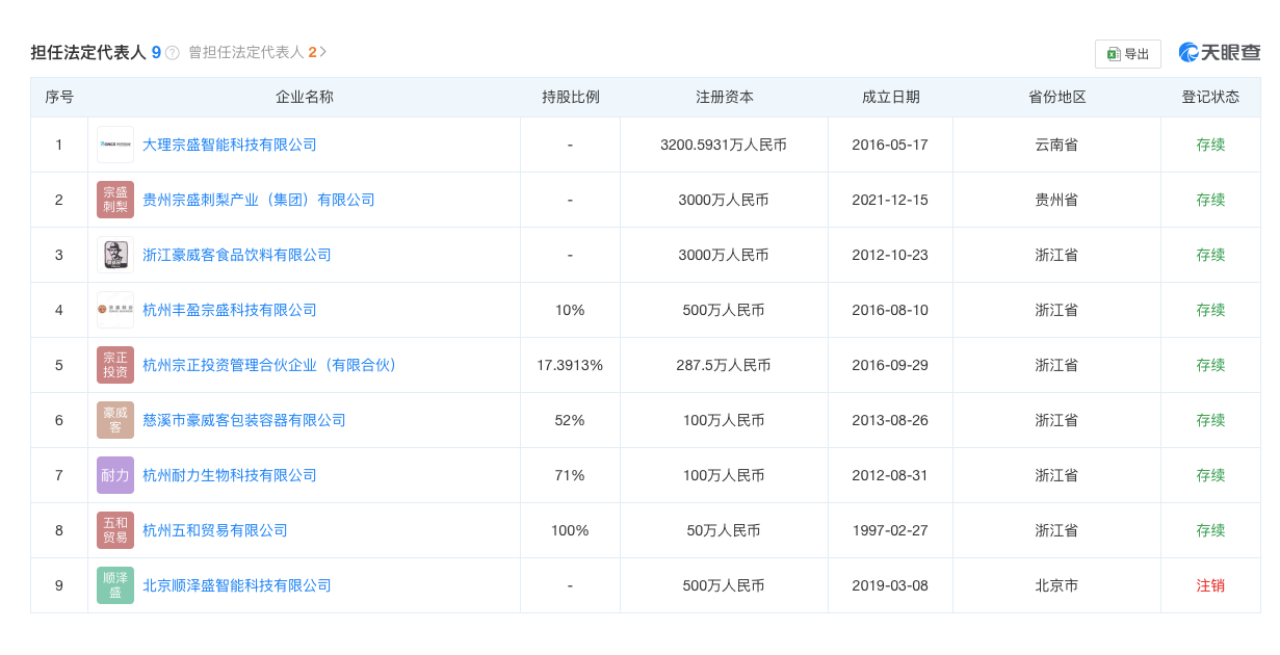The image size is (1280, 655).
Task: Click the green 顺泽盛 company logo
Action: [x=115, y=585]
